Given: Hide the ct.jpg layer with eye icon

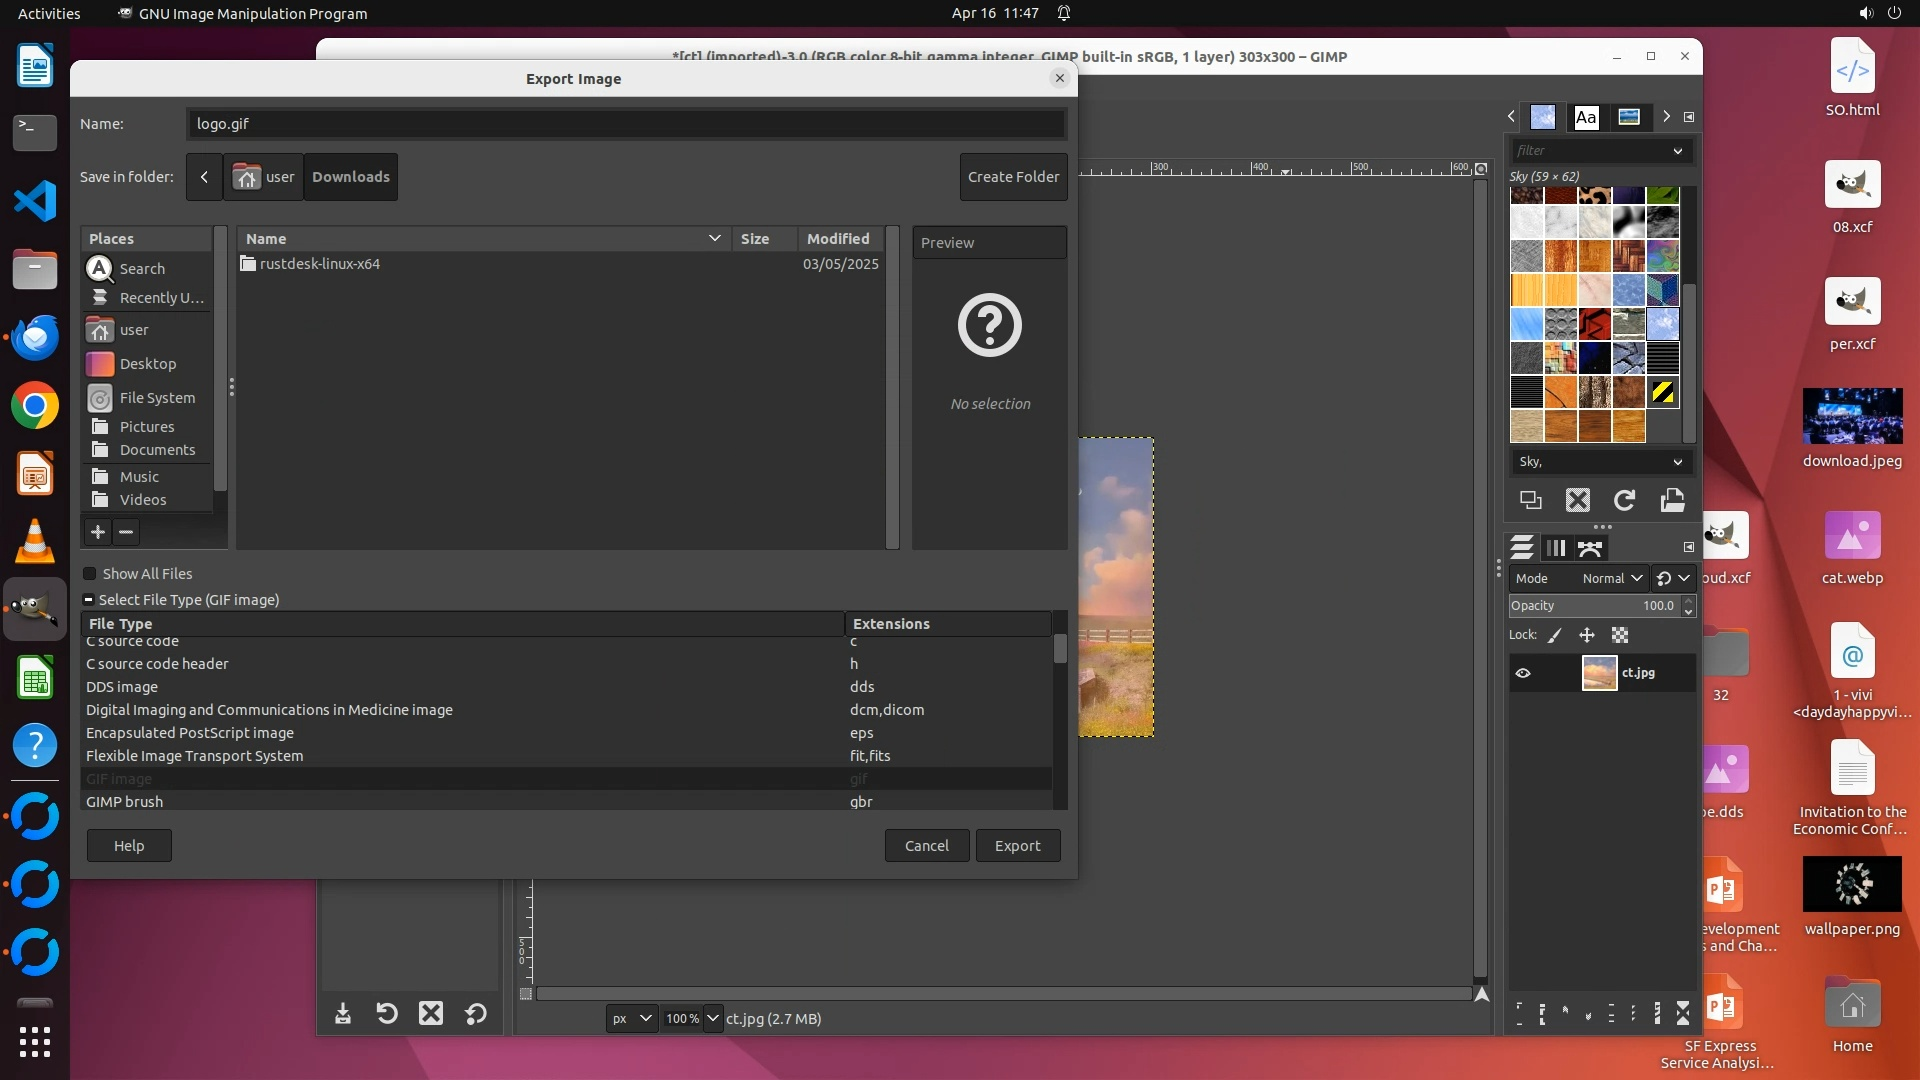Looking at the screenshot, I should pyautogui.click(x=1523, y=673).
